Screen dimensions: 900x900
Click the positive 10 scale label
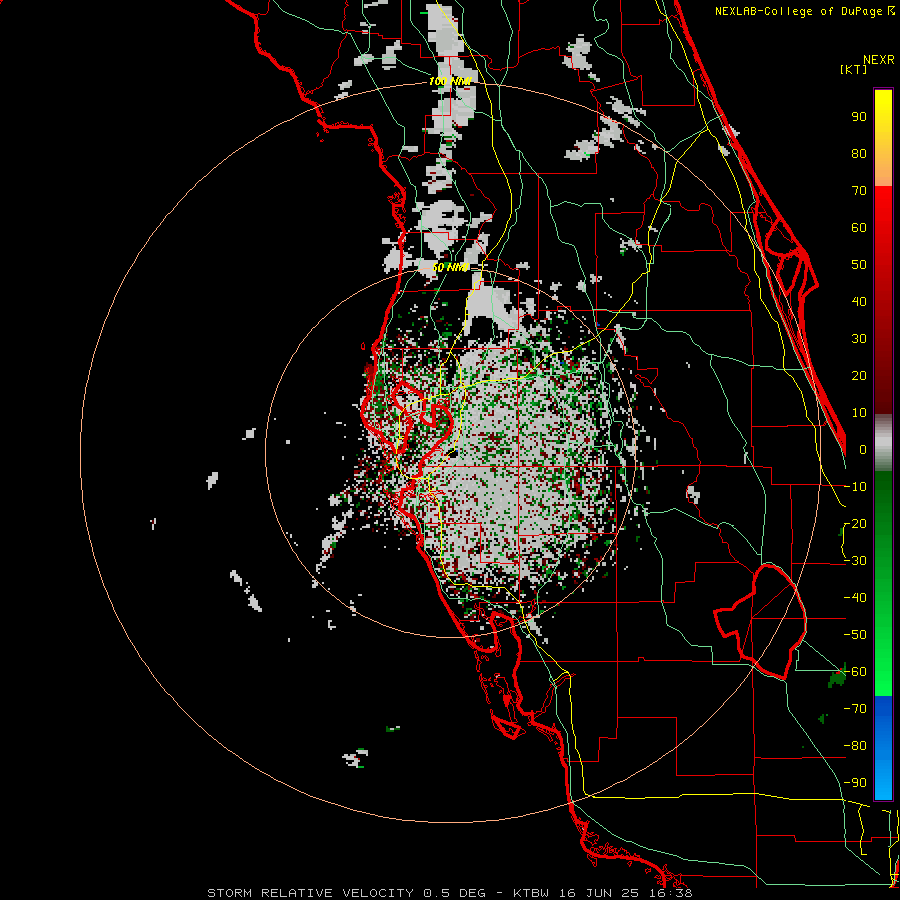pos(859,413)
